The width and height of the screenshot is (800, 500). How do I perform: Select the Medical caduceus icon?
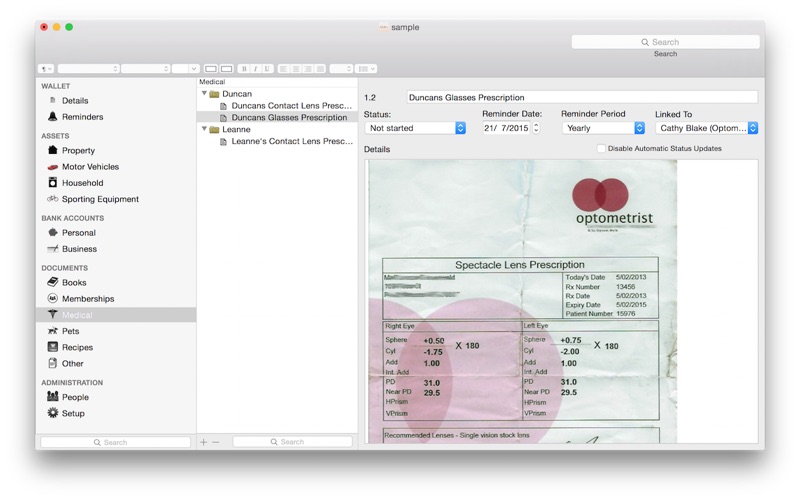pos(53,315)
